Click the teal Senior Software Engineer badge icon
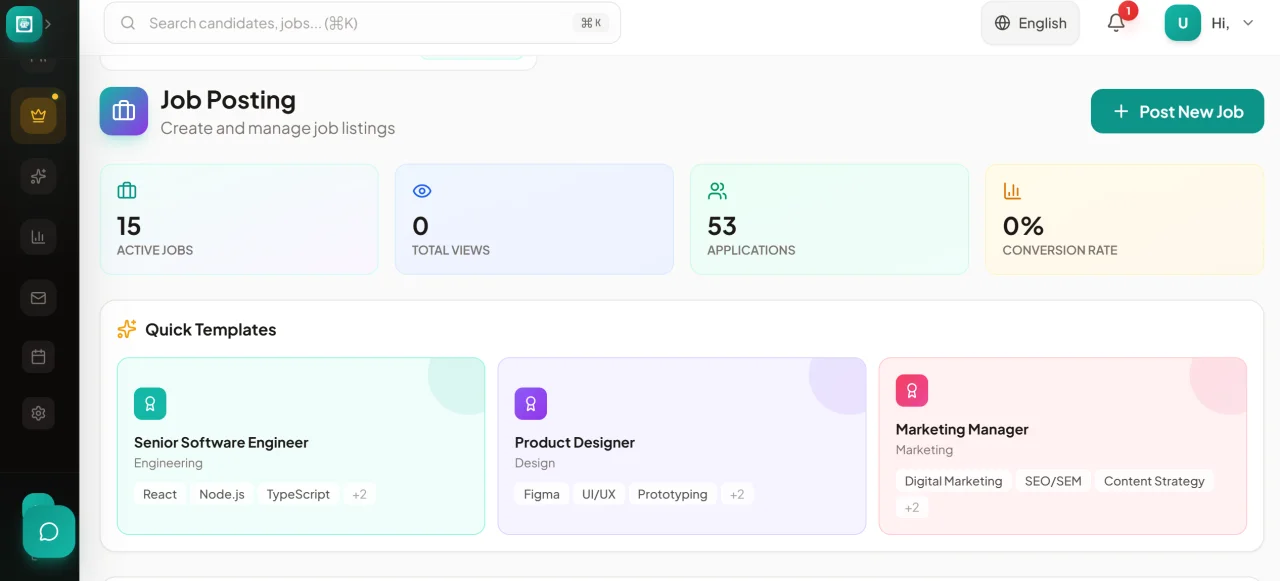The height and width of the screenshot is (581, 1280). tap(150, 404)
